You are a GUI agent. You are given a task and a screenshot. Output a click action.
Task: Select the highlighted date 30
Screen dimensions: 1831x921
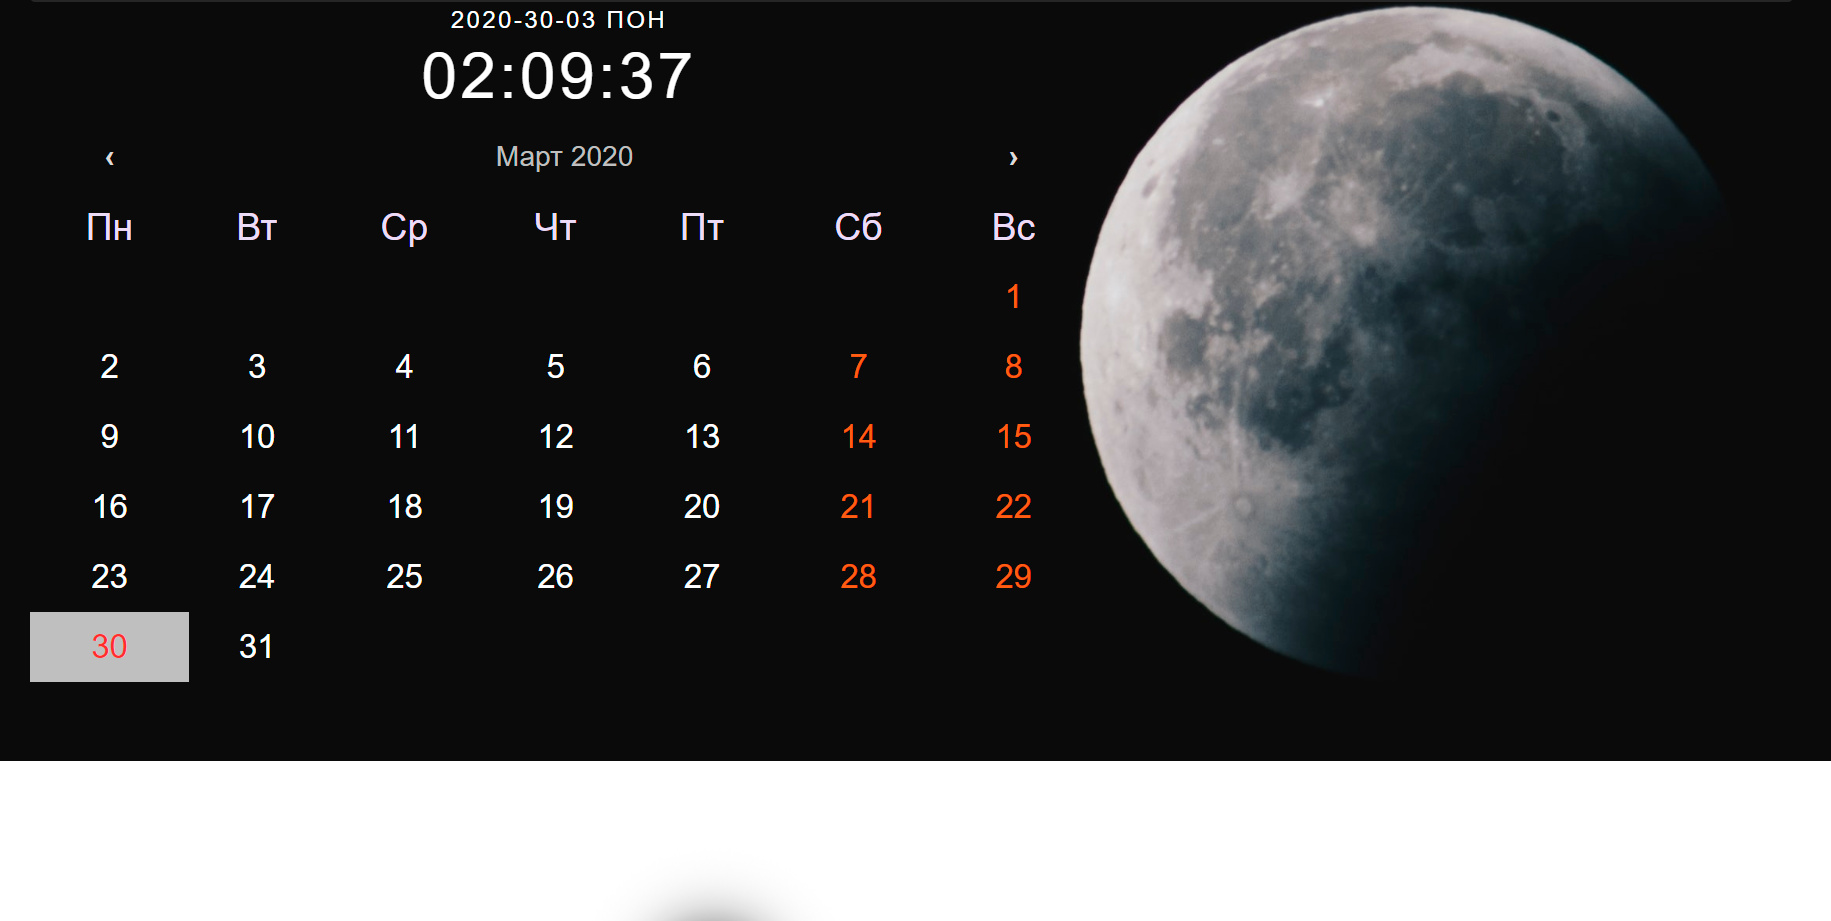[109, 647]
